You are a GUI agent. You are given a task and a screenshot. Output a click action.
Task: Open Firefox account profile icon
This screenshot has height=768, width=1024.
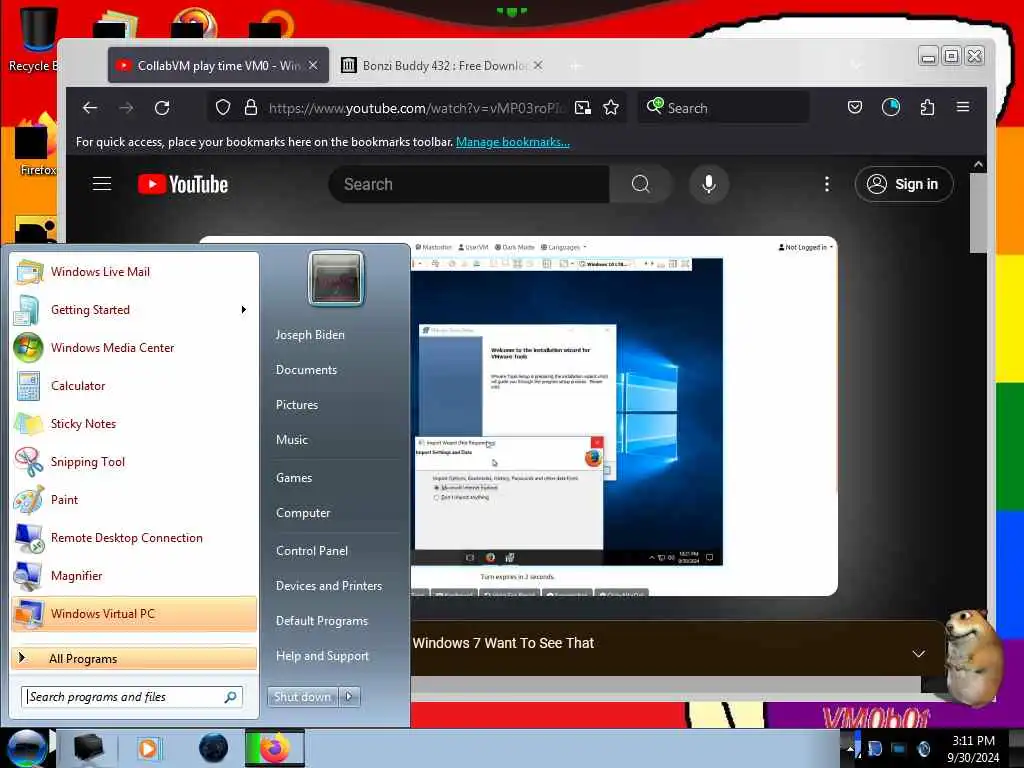pyautogui.click(x=891, y=107)
